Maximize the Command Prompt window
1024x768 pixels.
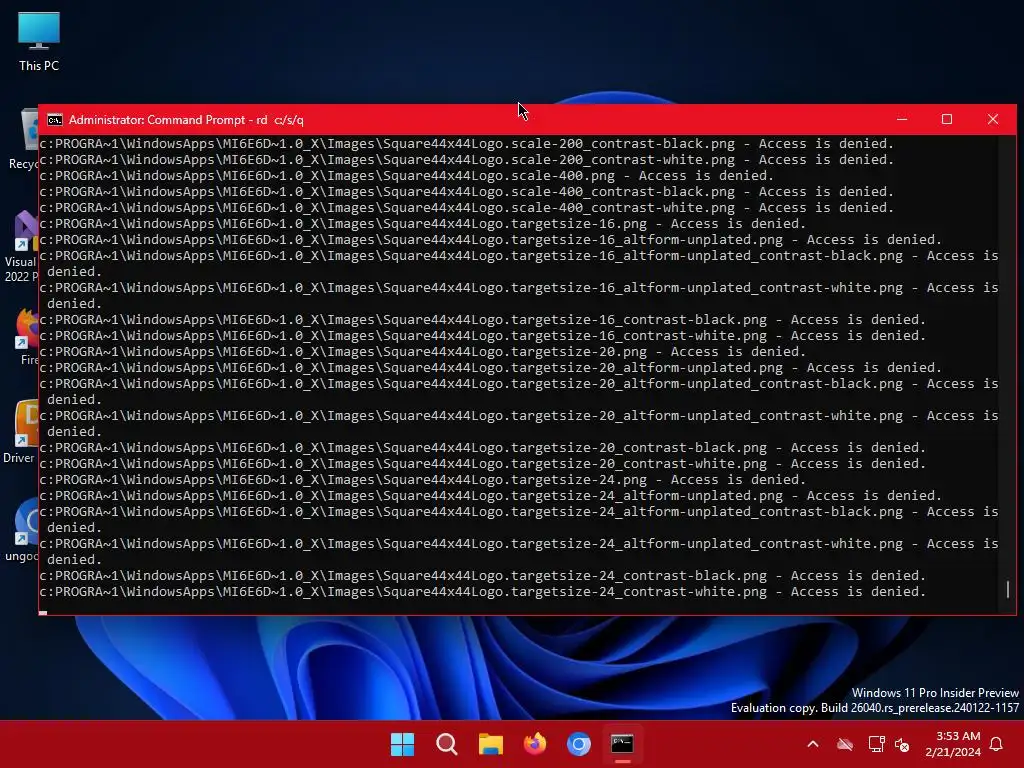(947, 120)
